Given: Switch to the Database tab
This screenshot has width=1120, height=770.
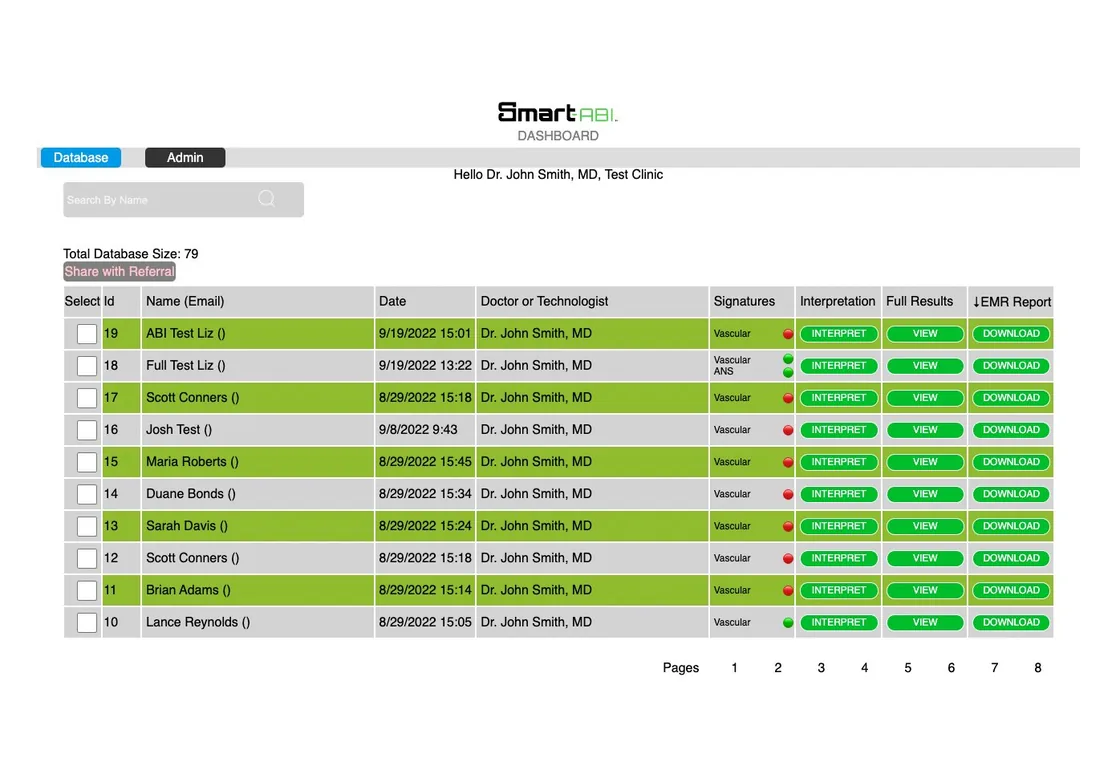Looking at the screenshot, I should tap(81, 157).
